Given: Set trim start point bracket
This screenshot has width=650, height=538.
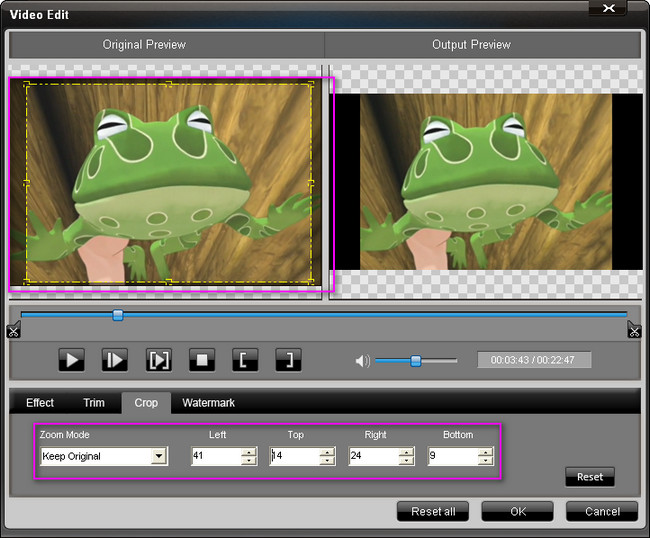Looking at the screenshot, I should point(245,360).
